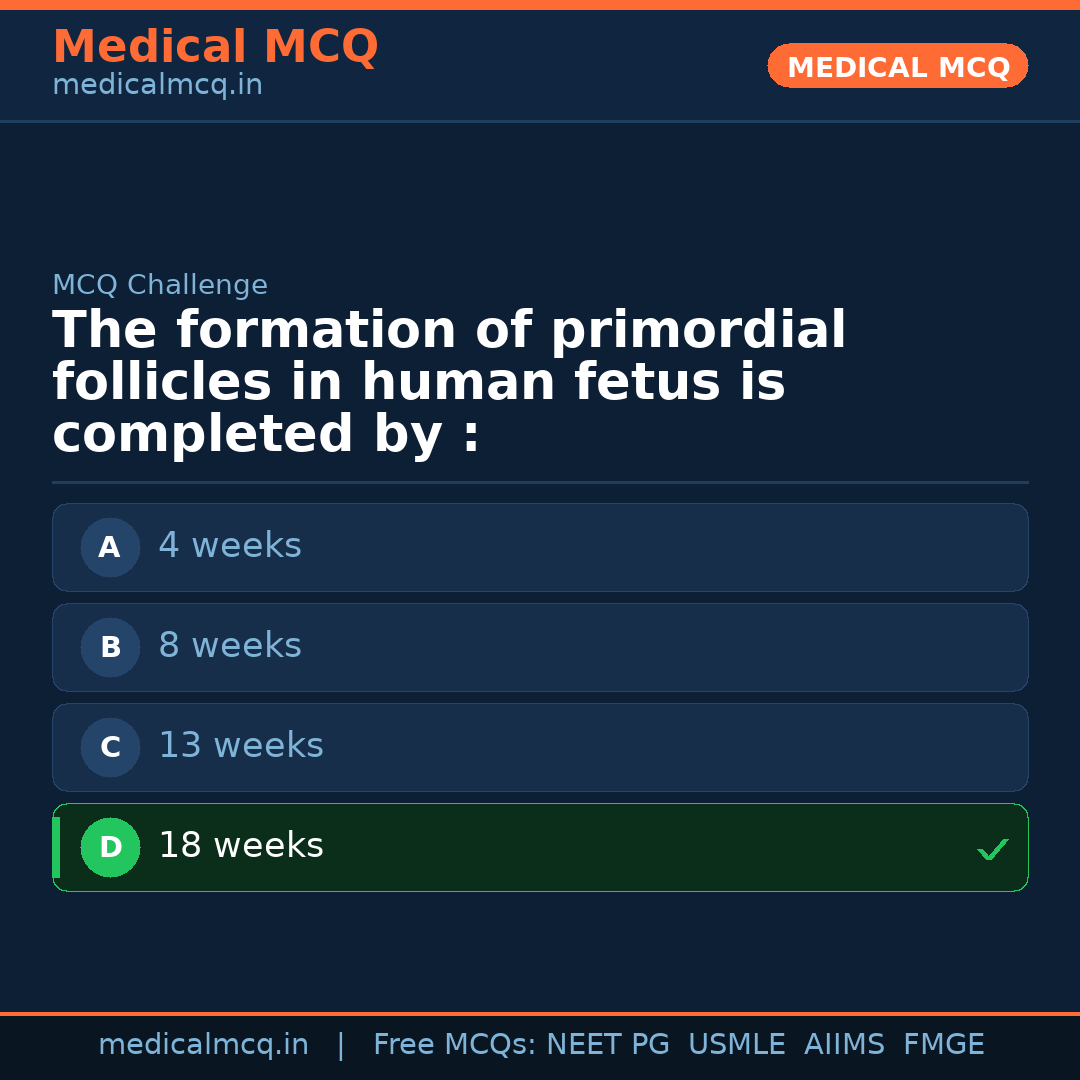
Task: Open the medicalmcq.in link in the footer
Action: click(203, 1045)
